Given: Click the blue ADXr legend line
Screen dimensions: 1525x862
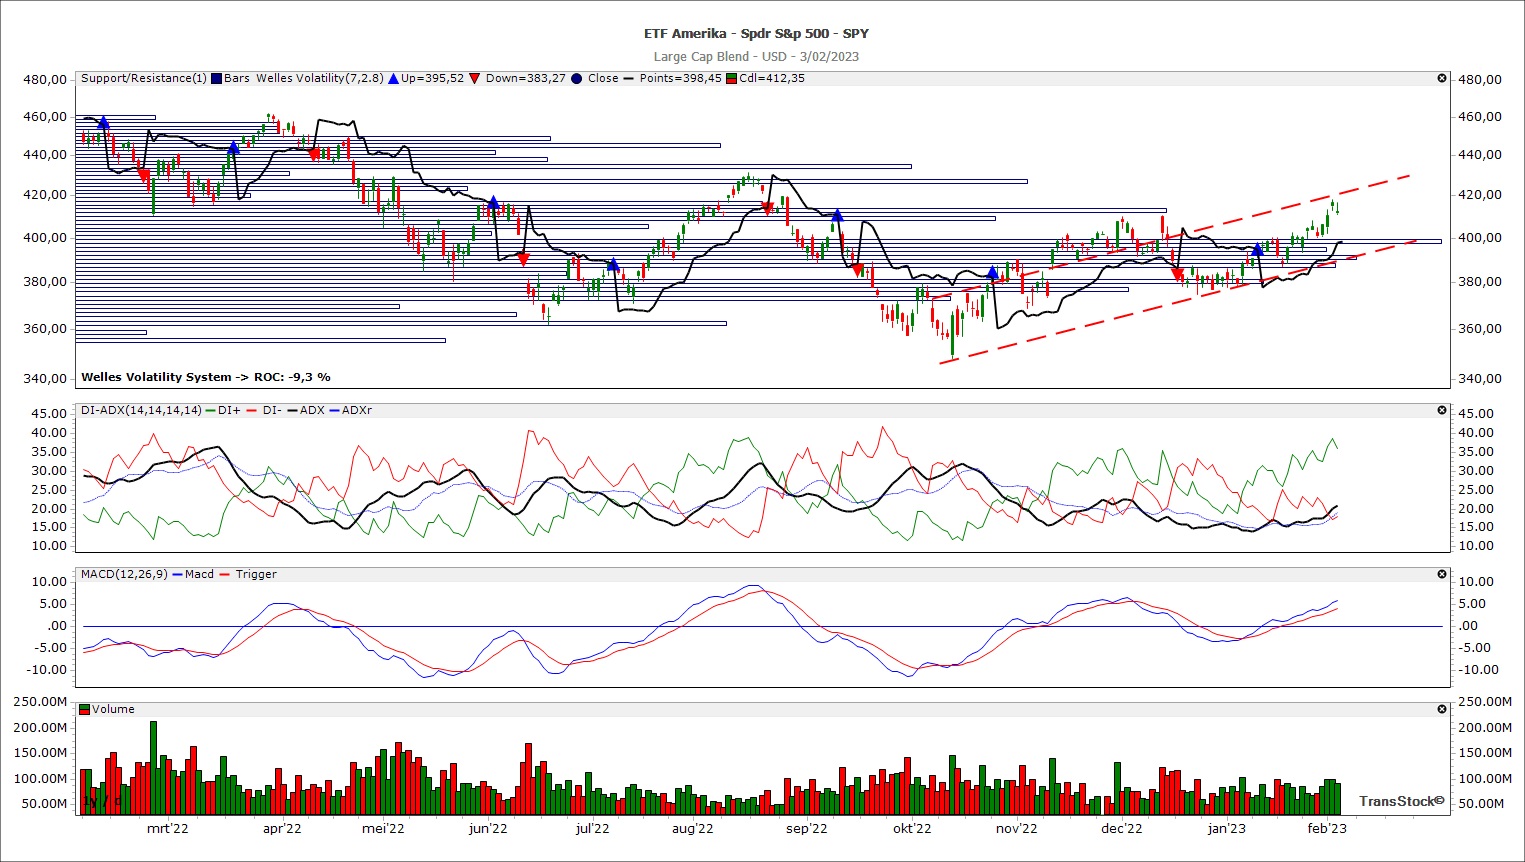Looking at the screenshot, I should click(x=335, y=410).
